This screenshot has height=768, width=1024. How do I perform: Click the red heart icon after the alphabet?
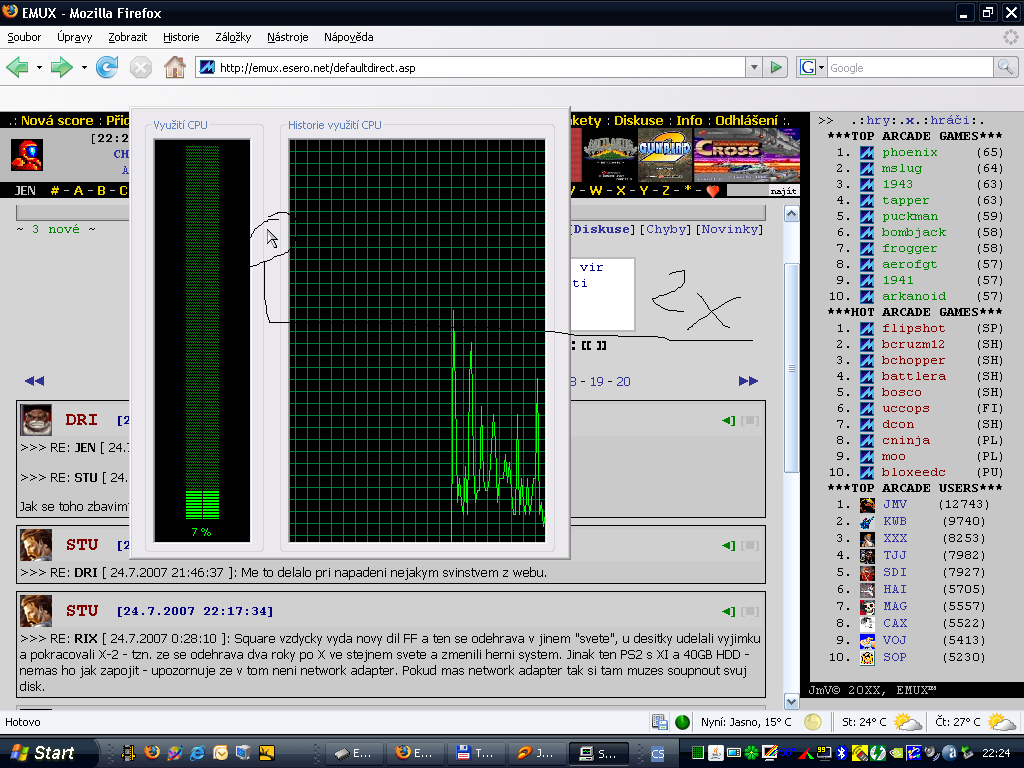712,191
